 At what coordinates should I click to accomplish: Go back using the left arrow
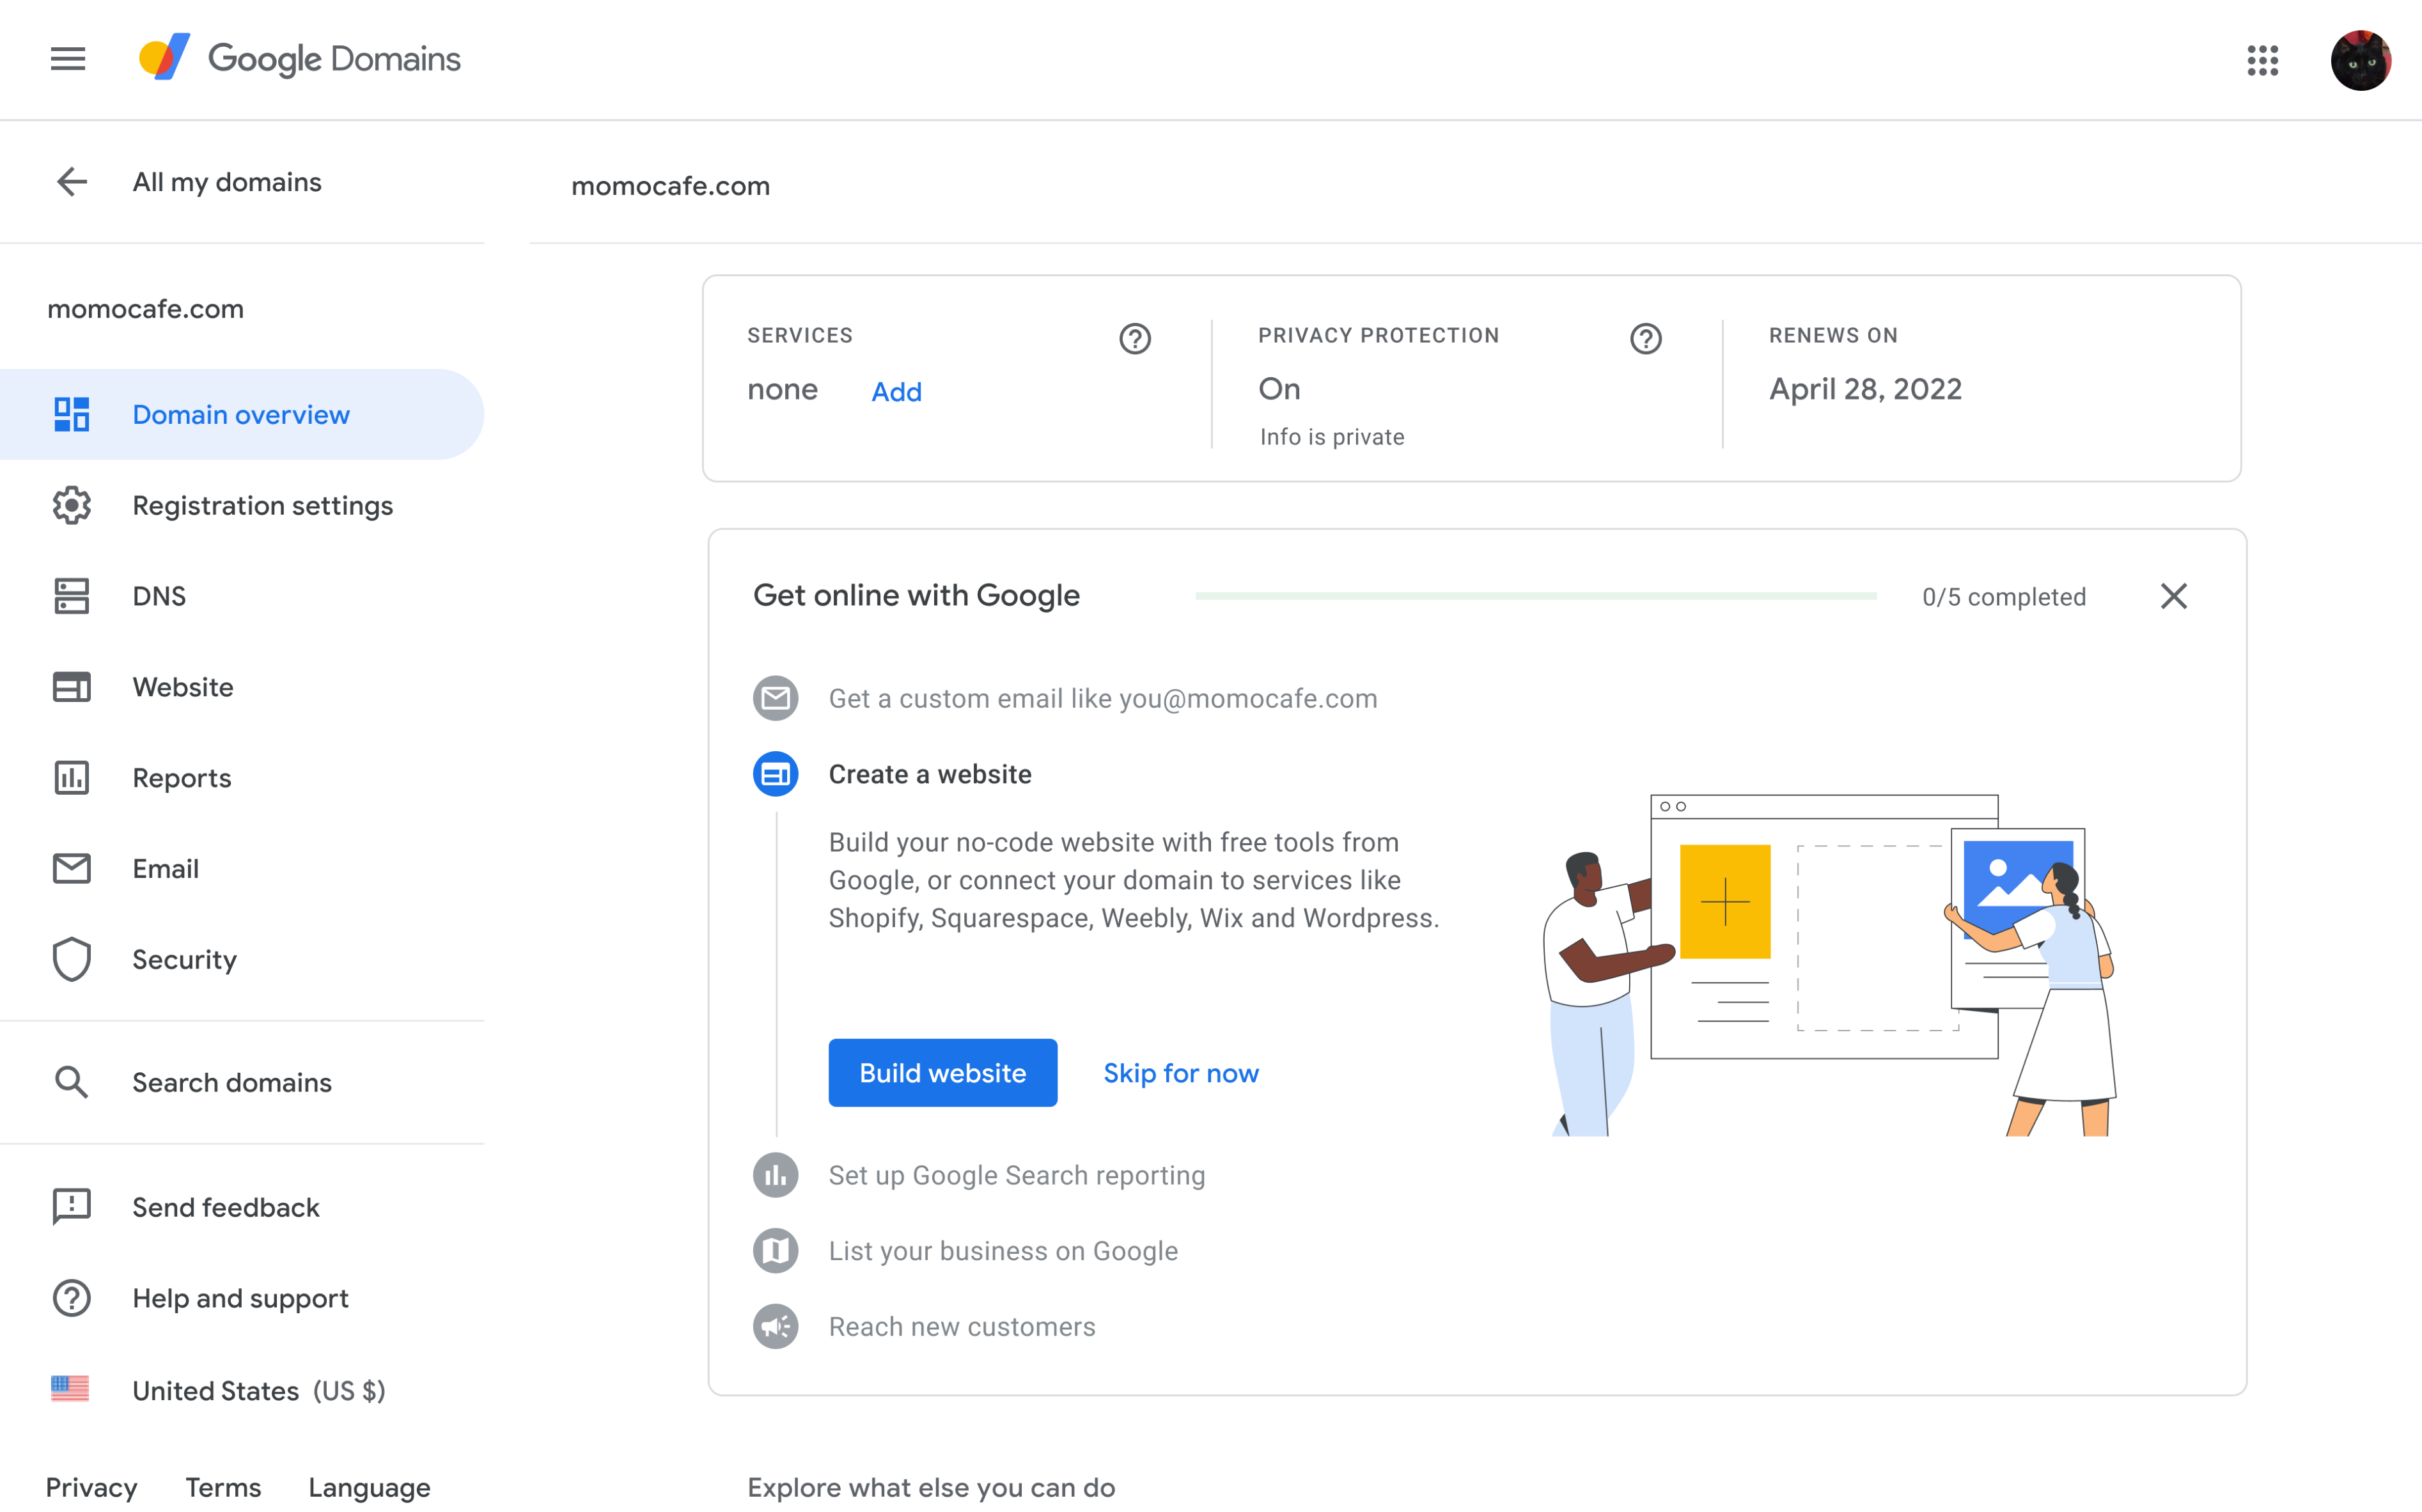point(72,182)
